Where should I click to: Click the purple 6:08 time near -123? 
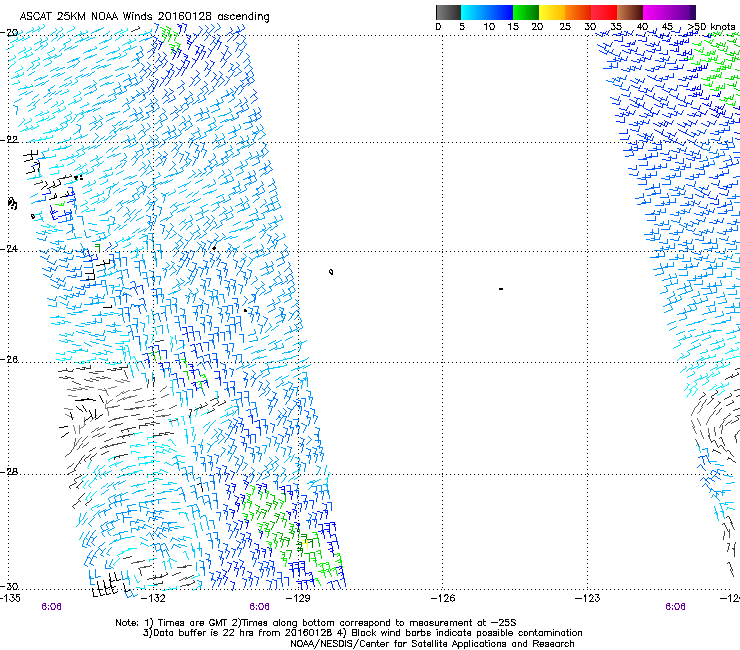tap(675, 607)
